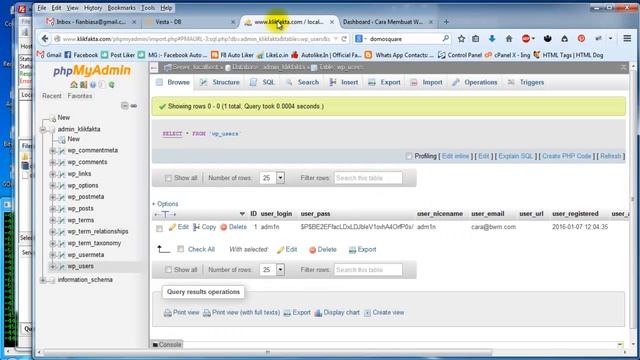Tick upper Show all checkbox
640x360 pixels.
coord(168,178)
